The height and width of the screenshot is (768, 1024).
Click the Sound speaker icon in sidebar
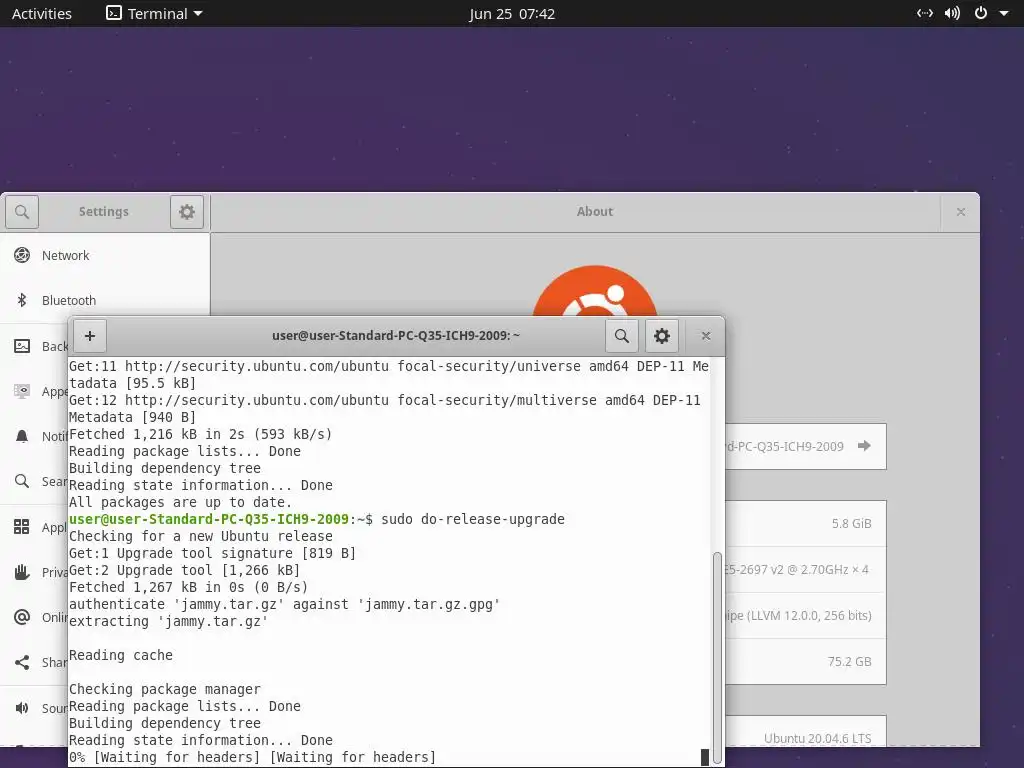point(22,708)
